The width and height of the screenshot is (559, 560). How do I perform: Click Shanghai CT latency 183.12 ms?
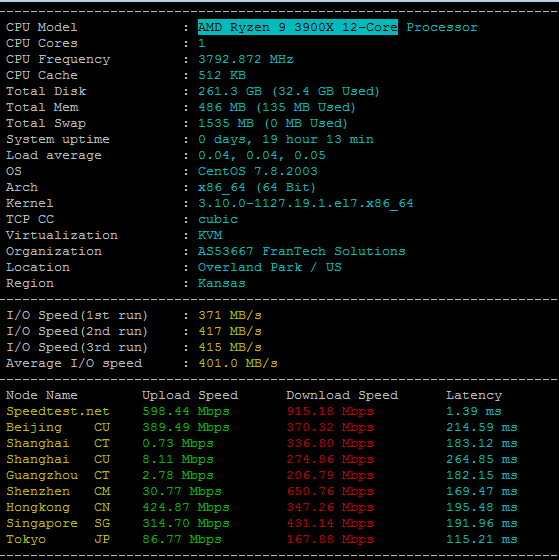click(x=482, y=443)
